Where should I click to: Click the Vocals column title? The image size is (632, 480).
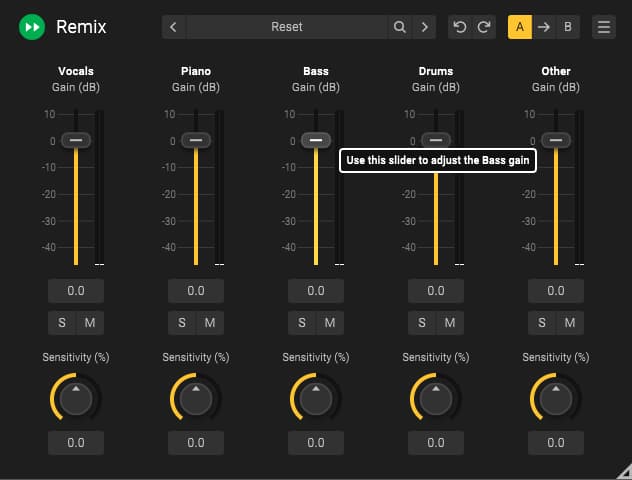click(76, 71)
